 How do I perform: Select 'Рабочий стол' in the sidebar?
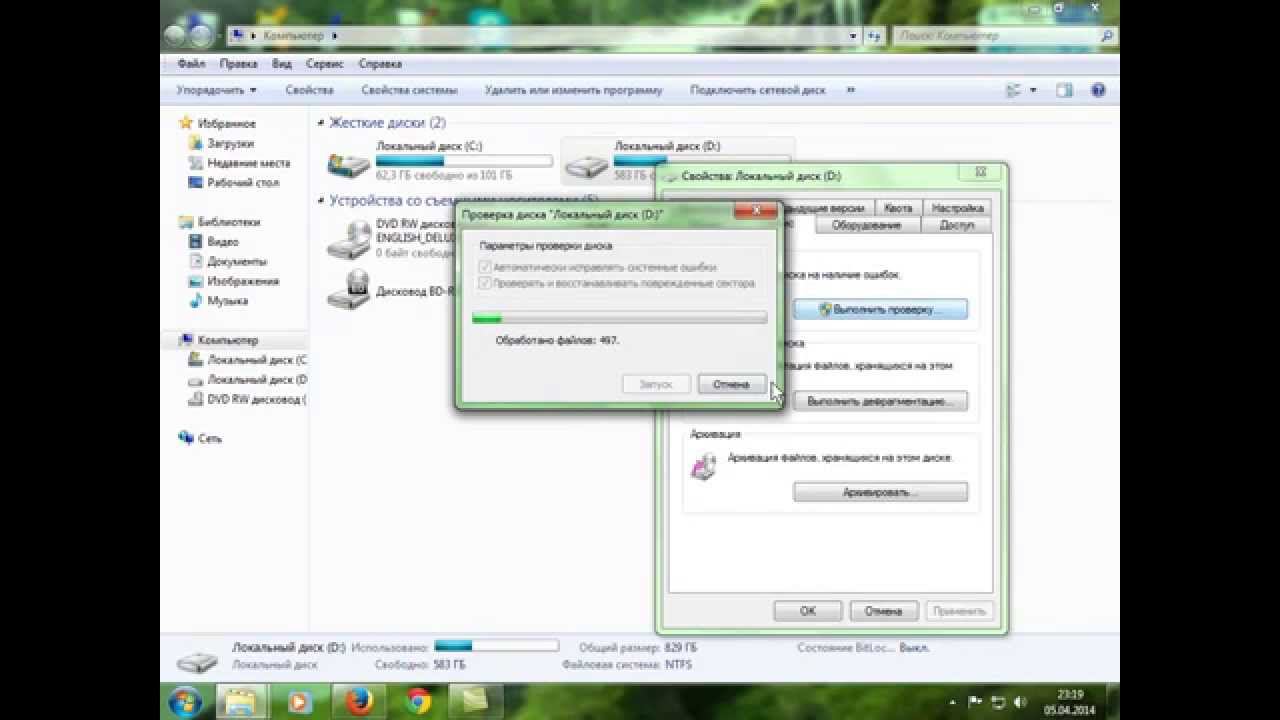[243, 183]
